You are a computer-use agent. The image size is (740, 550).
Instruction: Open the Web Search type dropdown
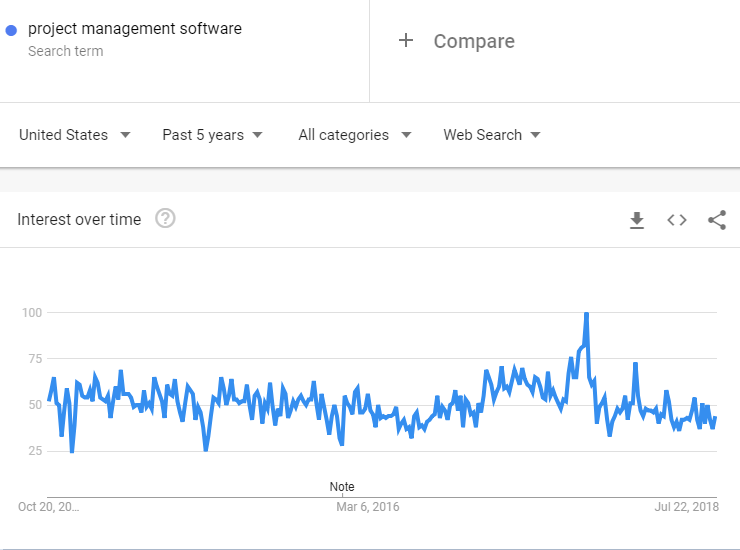click(x=492, y=135)
